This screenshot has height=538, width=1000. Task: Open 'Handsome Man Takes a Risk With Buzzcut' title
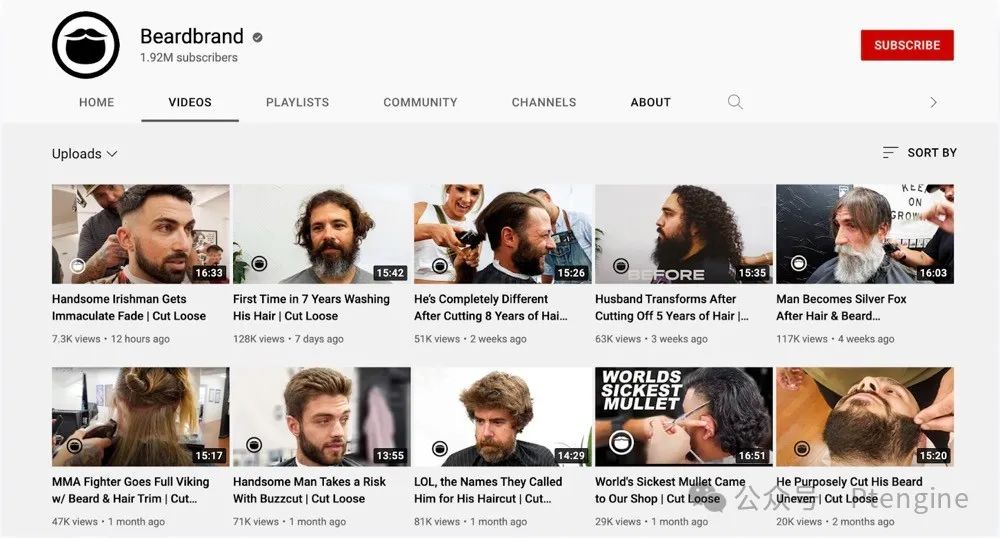[309, 490]
